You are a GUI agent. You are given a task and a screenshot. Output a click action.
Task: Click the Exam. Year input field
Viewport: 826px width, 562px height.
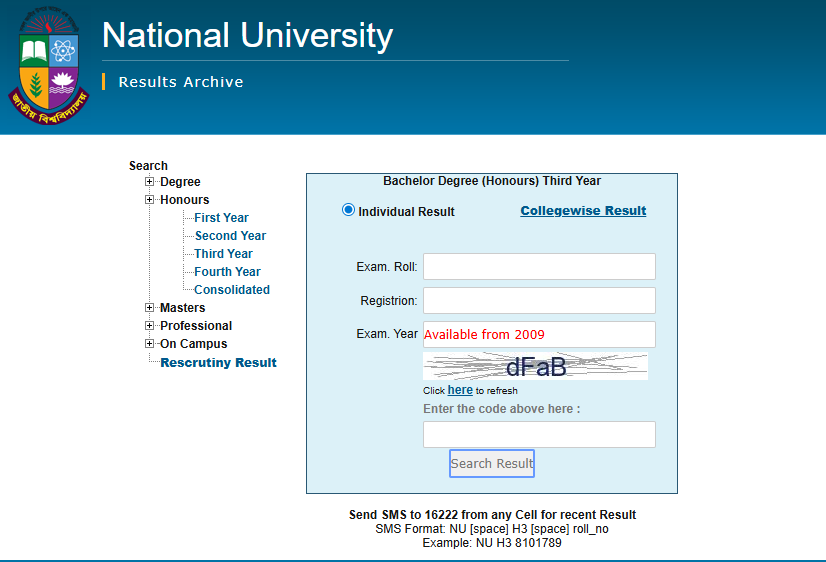coord(539,335)
